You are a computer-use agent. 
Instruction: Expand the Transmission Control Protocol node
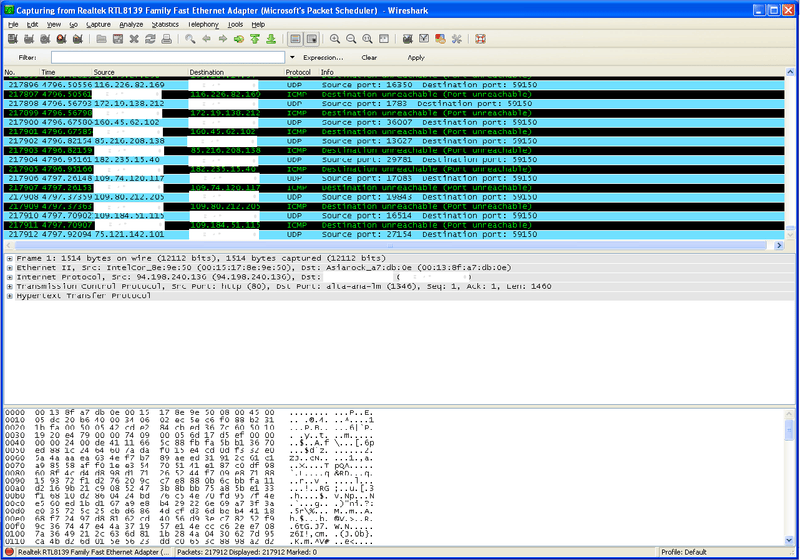point(9,287)
